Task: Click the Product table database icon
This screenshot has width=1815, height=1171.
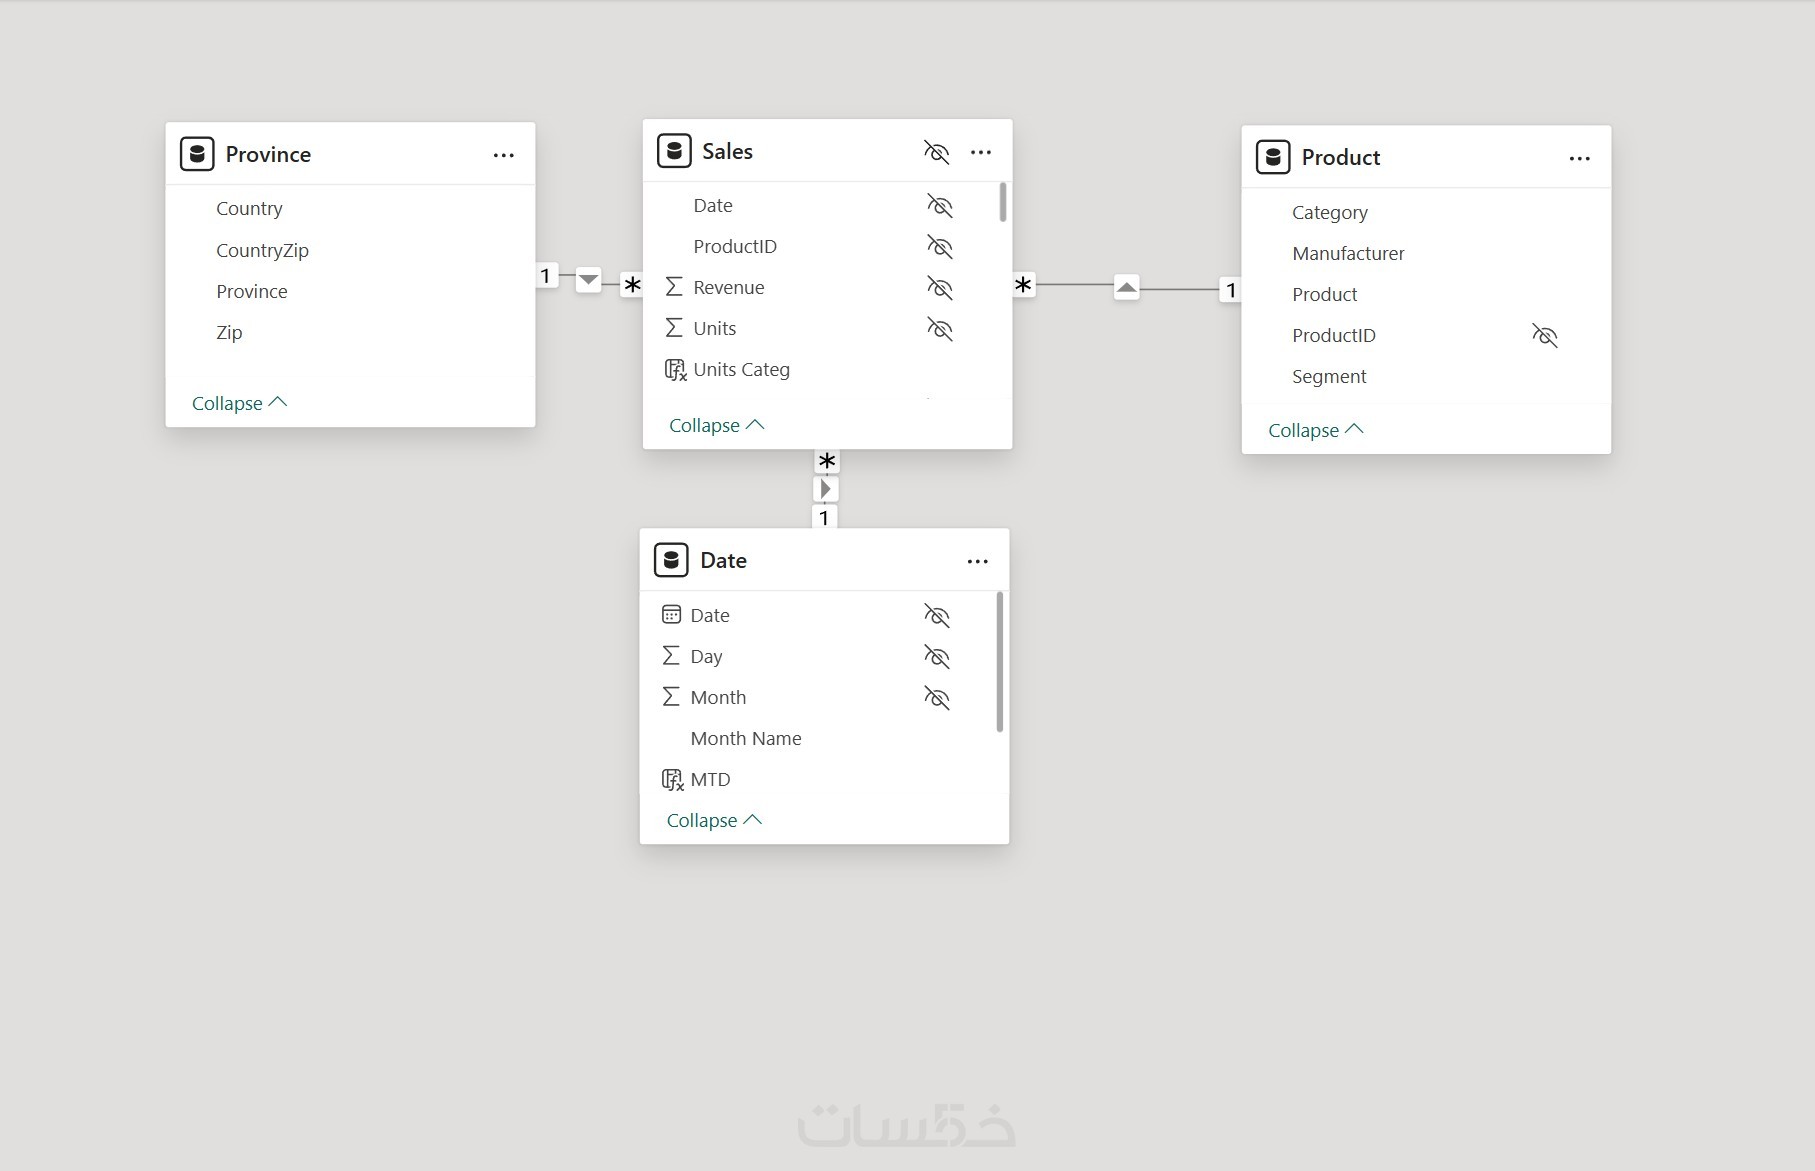Action: pos(1273,157)
